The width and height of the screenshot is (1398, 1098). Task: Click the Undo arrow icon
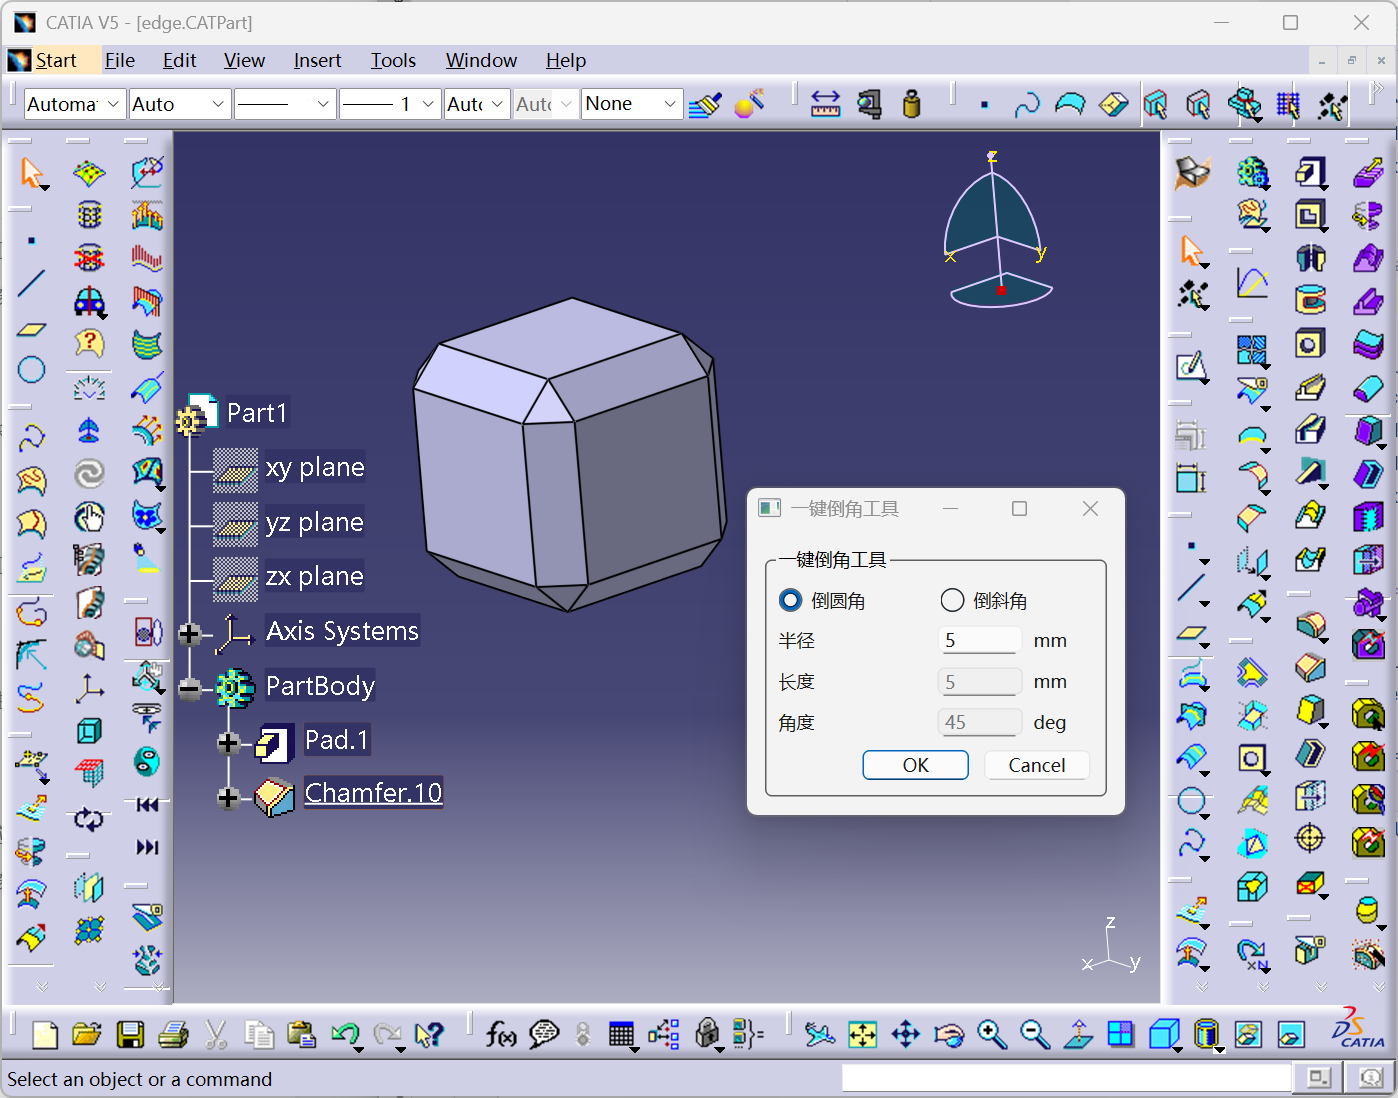click(345, 1034)
